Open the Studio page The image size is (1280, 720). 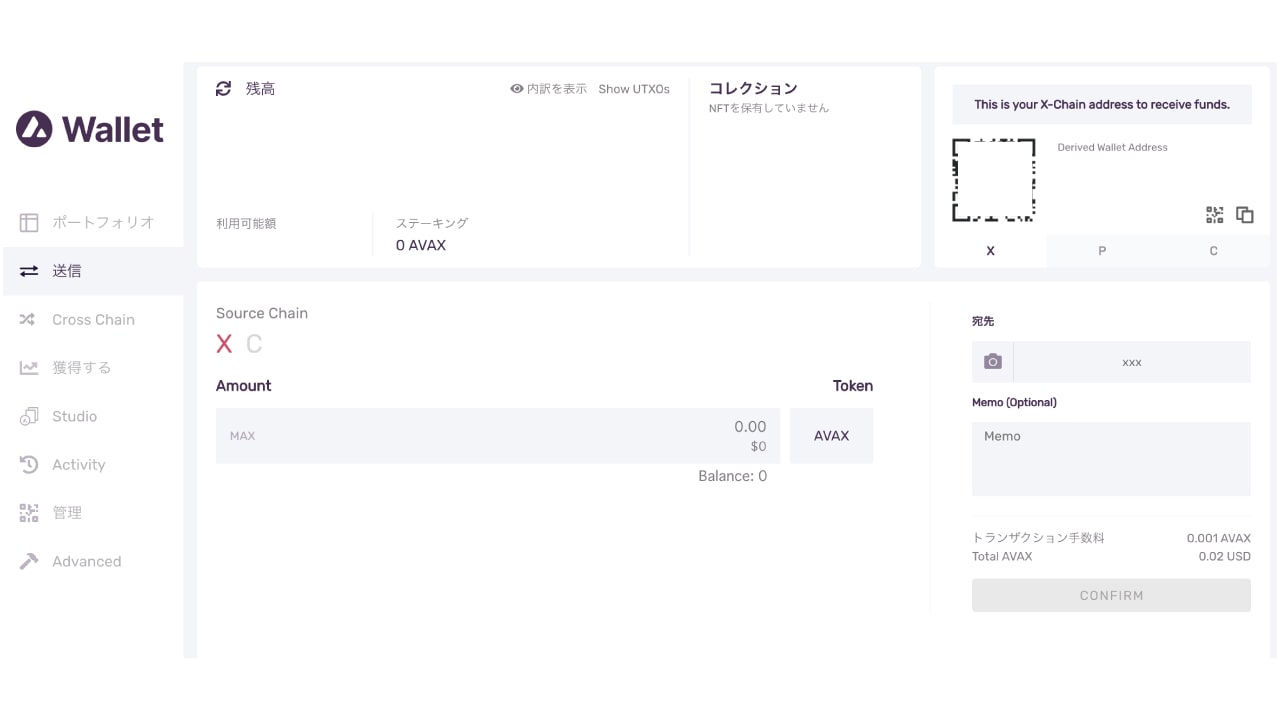[x=93, y=417]
